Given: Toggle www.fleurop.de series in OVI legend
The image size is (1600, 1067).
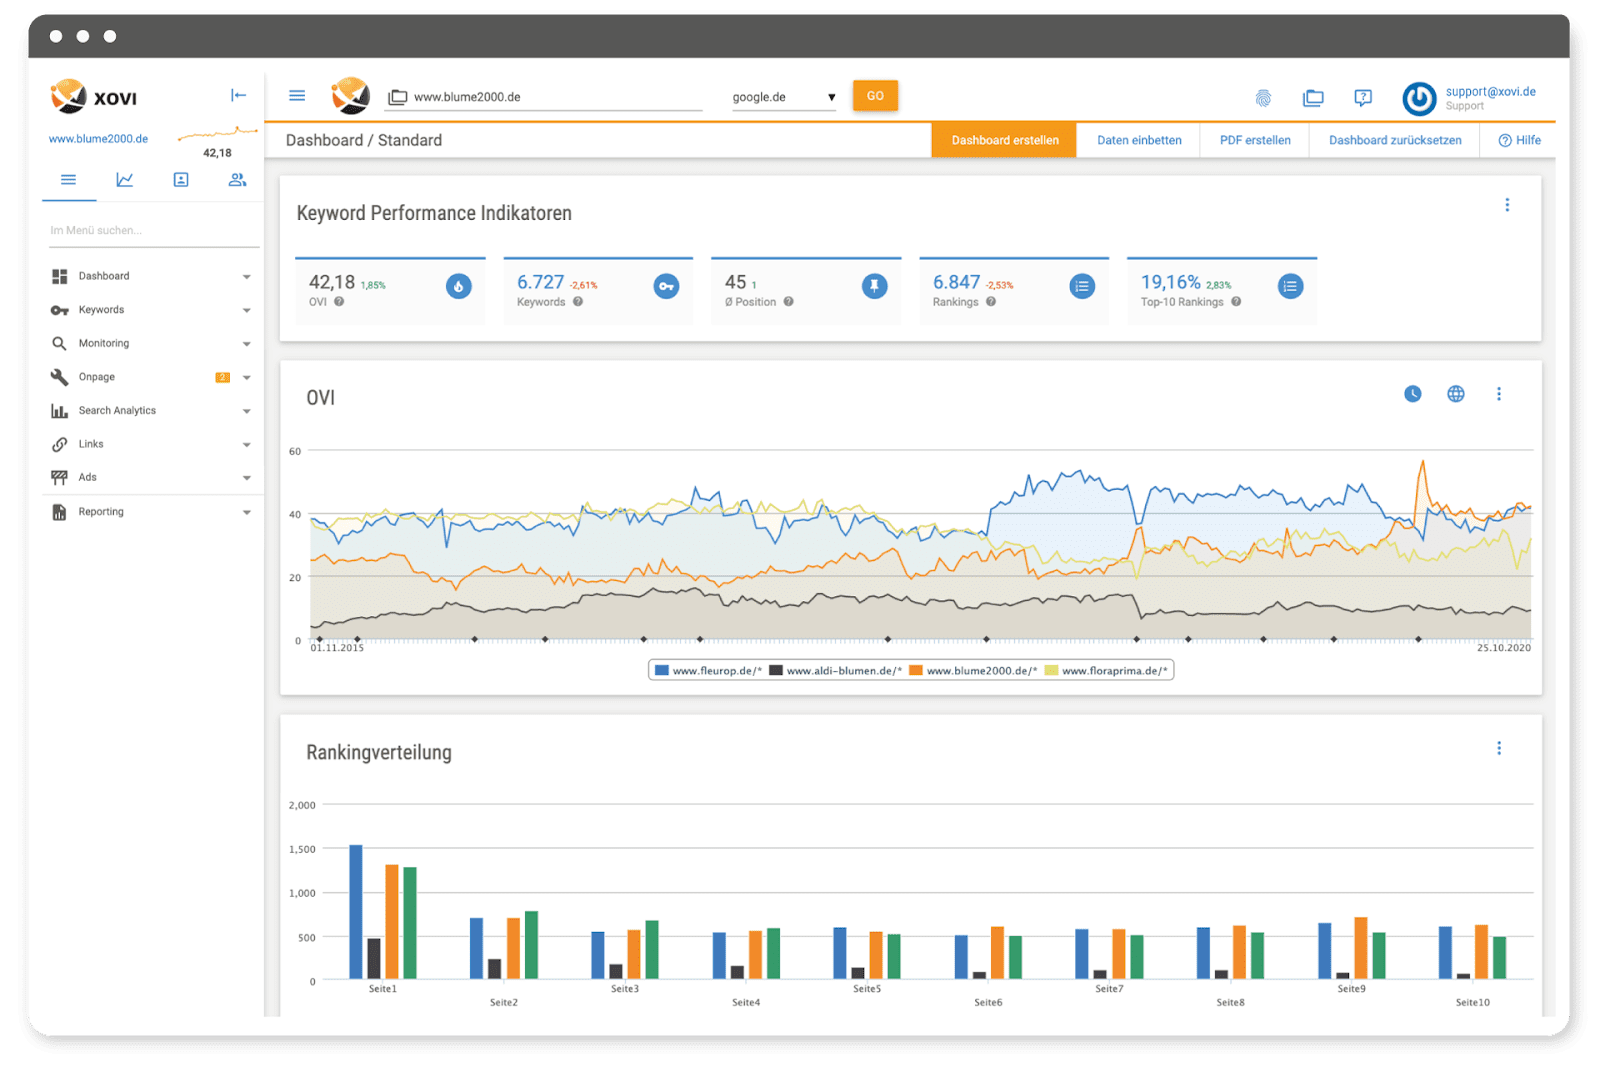Looking at the screenshot, I should 709,671.
